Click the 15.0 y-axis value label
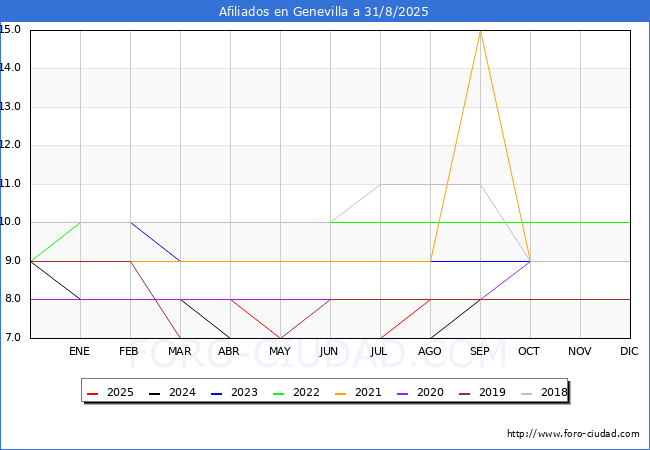Viewport: 650px width, 450px height. coord(12,29)
